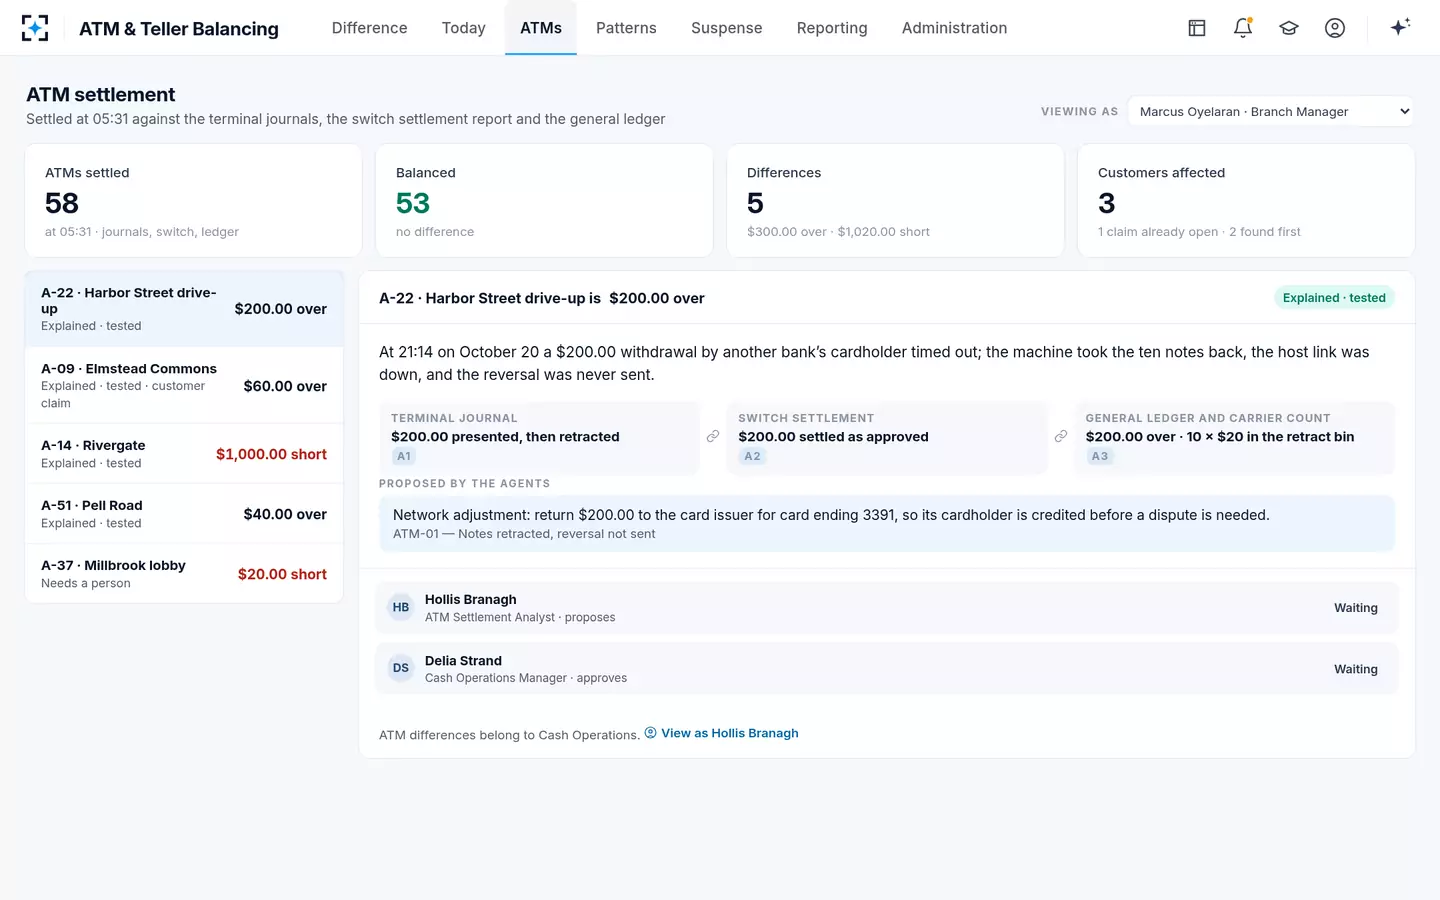Open the Reporting tab
Screen dimensions: 1440x900
tap(832, 28)
